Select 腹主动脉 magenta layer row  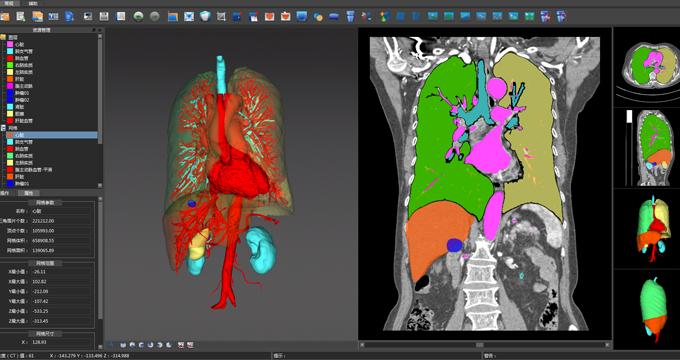[x=51, y=86]
